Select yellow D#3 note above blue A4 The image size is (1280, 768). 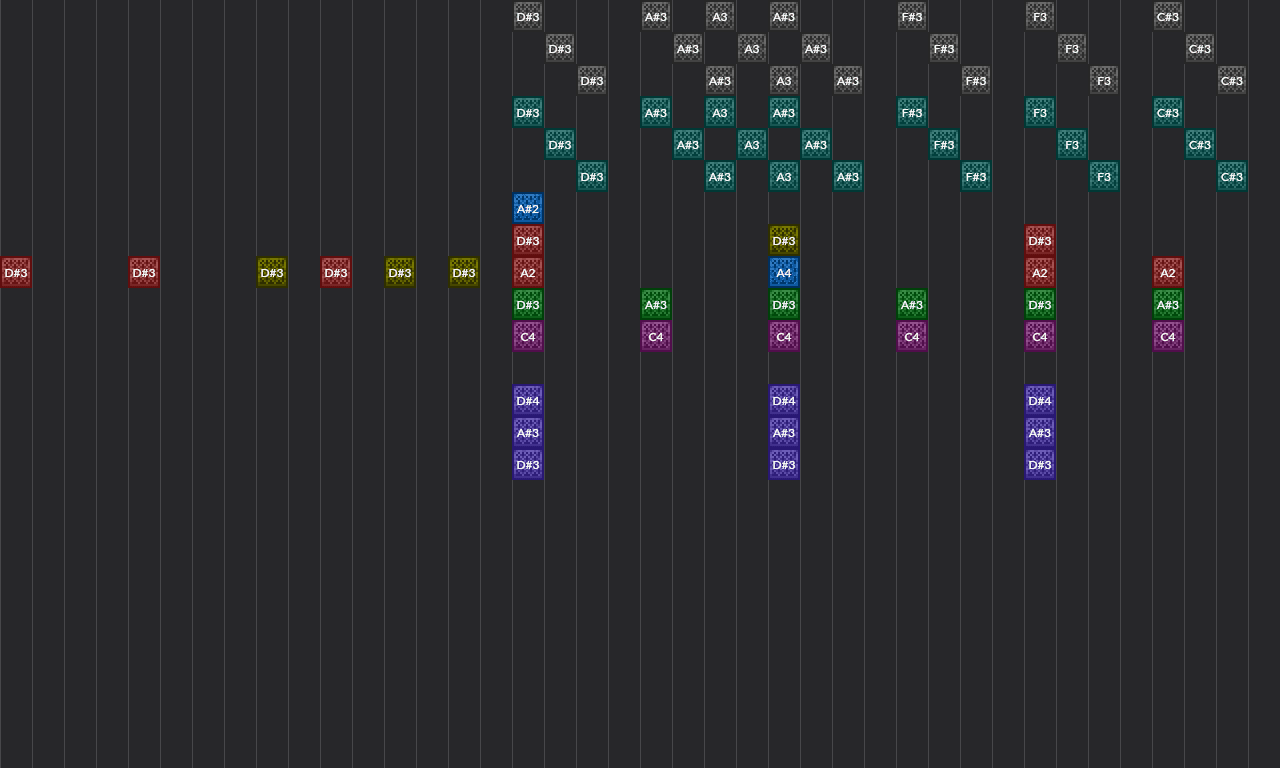coord(784,240)
